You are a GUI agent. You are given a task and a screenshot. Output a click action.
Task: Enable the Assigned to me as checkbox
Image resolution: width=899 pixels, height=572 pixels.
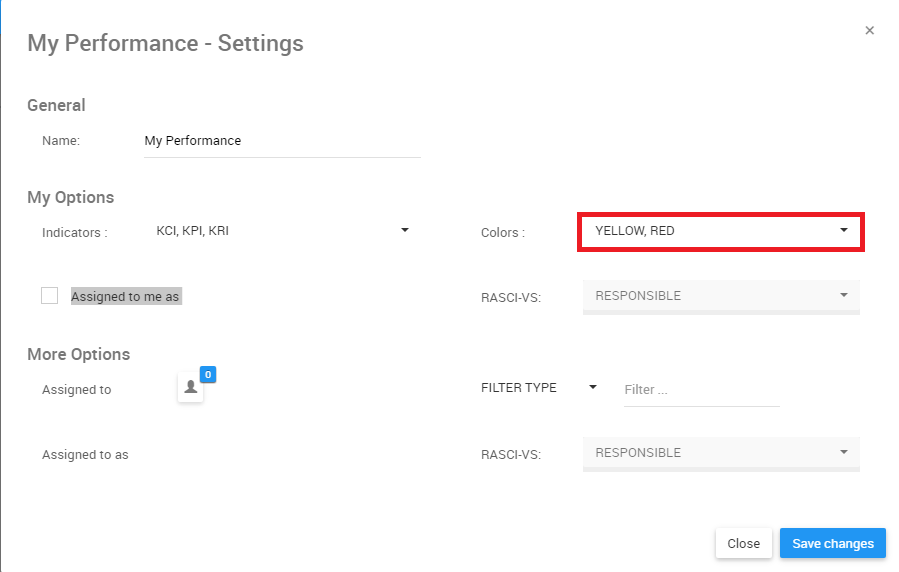tap(50, 295)
